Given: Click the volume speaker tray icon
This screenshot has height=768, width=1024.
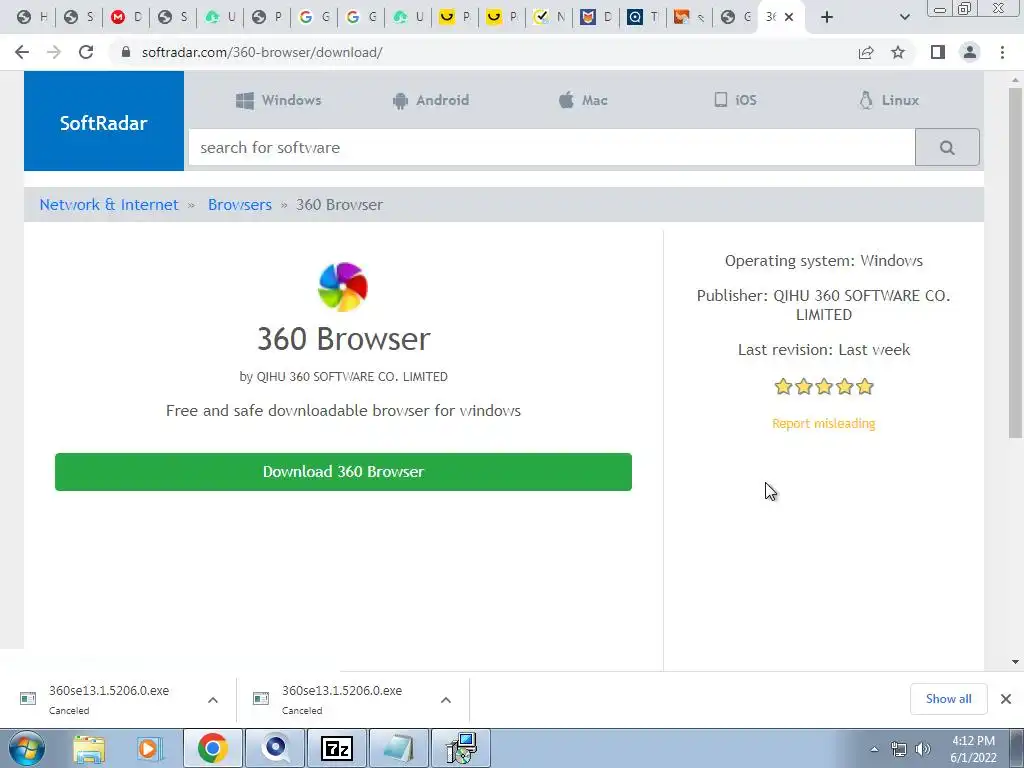Looking at the screenshot, I should tap(923, 749).
